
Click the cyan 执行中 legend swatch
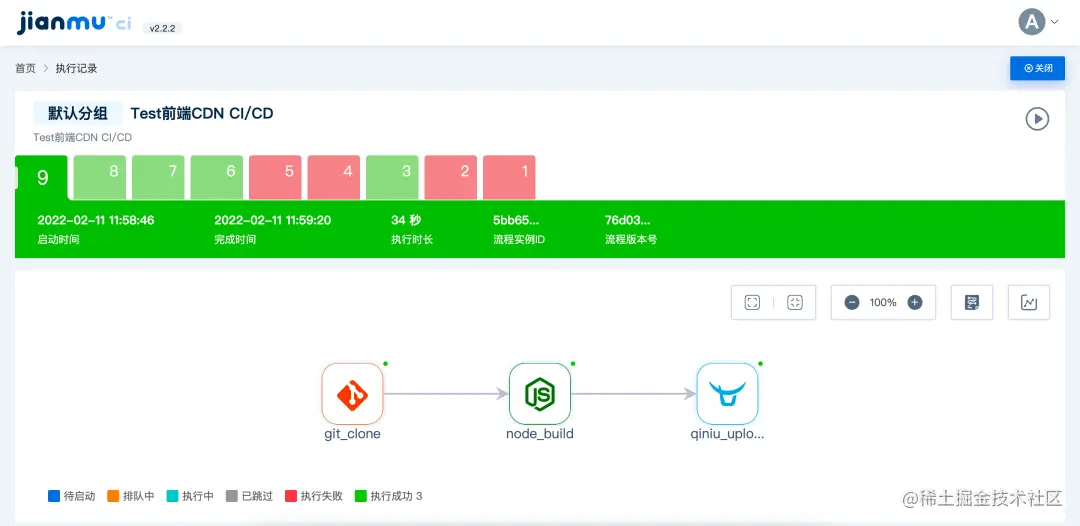tap(173, 496)
